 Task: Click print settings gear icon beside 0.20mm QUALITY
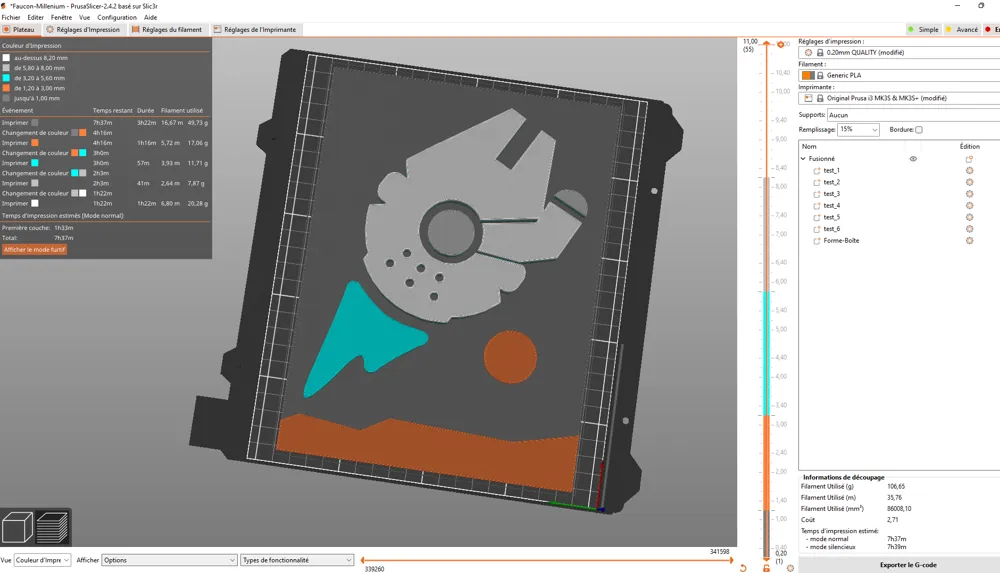click(809, 52)
